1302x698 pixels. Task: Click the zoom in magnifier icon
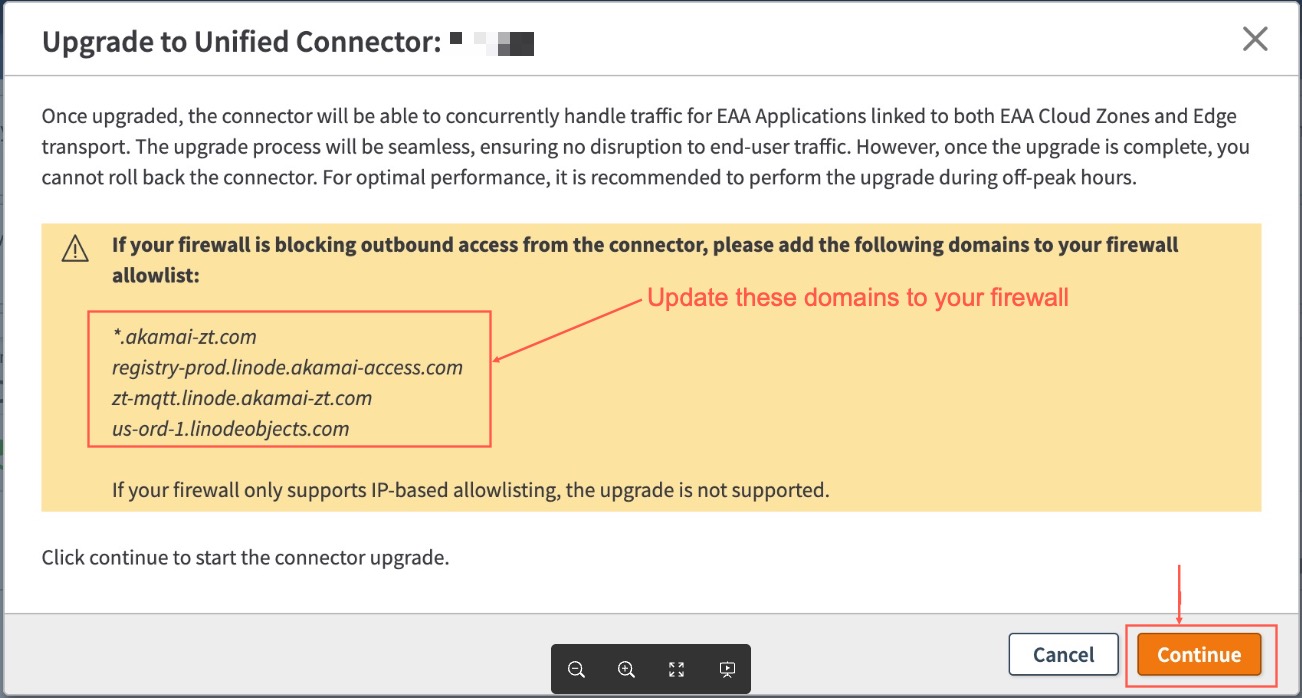(626, 670)
